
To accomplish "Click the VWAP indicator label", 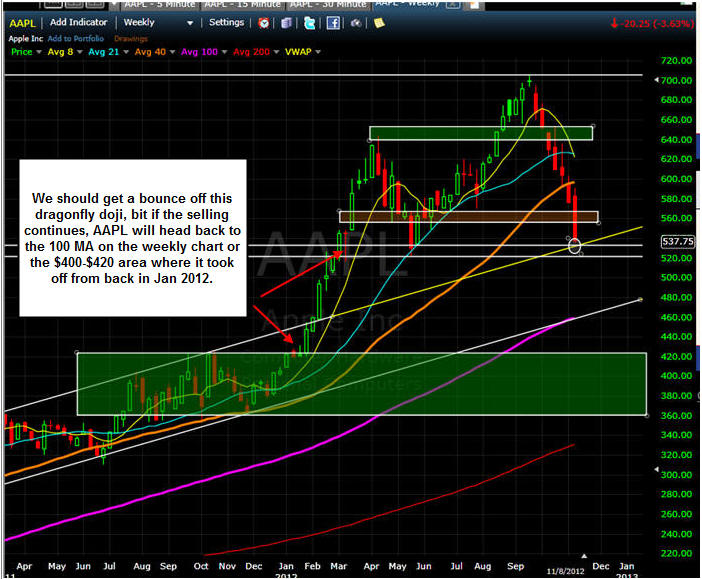I will pyautogui.click(x=298, y=52).
